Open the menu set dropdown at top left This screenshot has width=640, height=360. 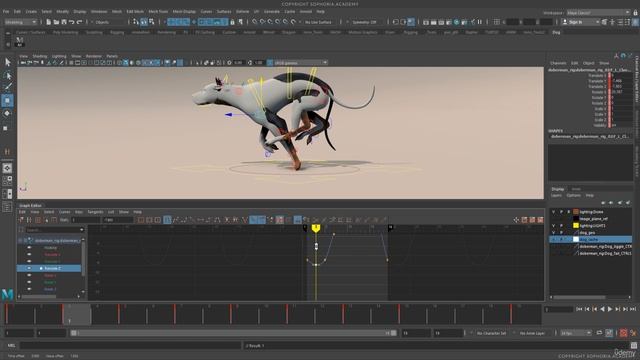(20, 22)
